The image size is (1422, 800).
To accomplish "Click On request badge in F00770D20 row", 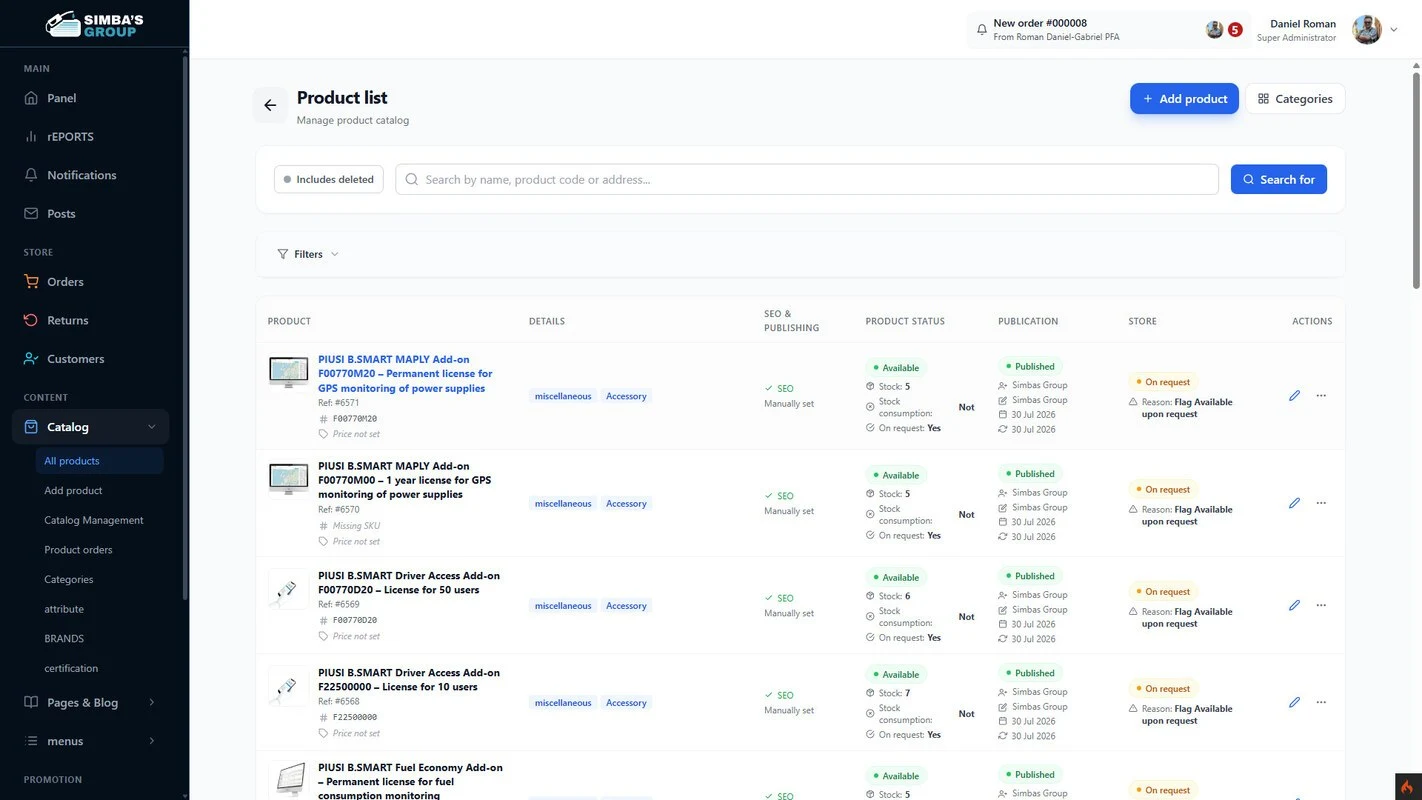I will 1163,591.
